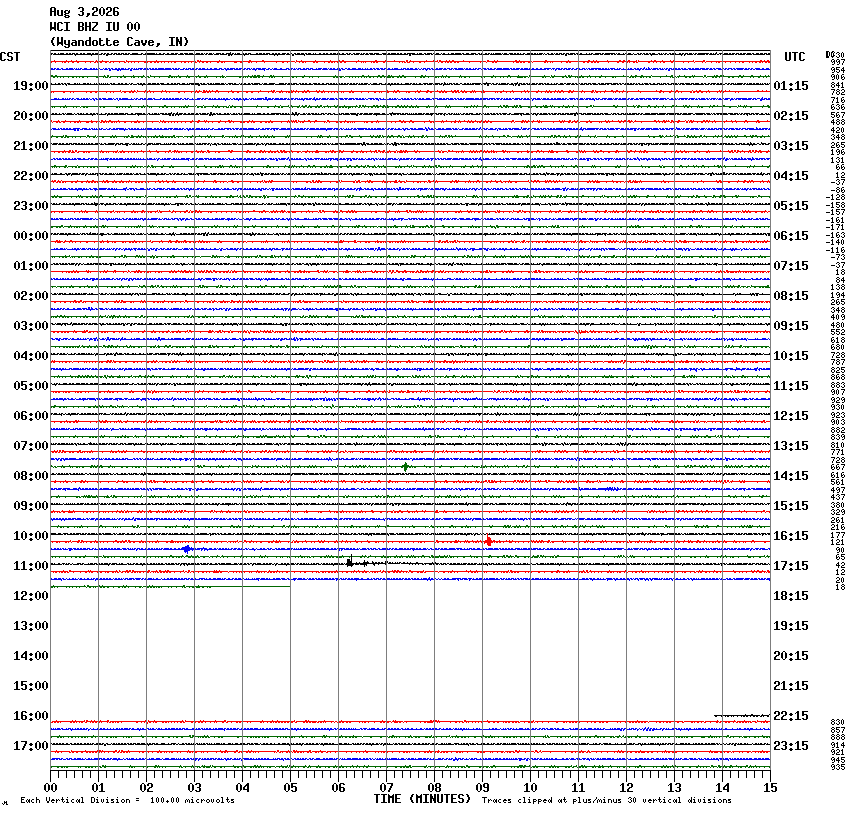The height and width of the screenshot is (814, 850).
Task: Click the TIME (MINUTES) axis label
Action: point(422,799)
